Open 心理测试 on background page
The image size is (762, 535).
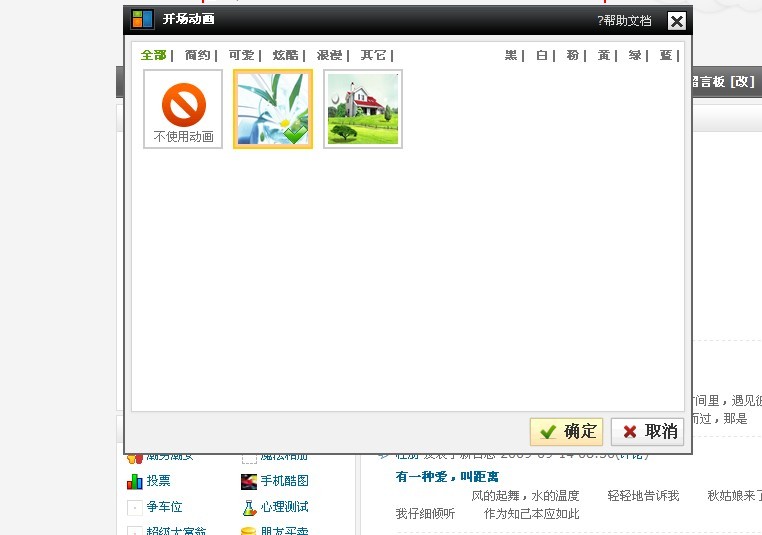pyautogui.click(x=284, y=507)
